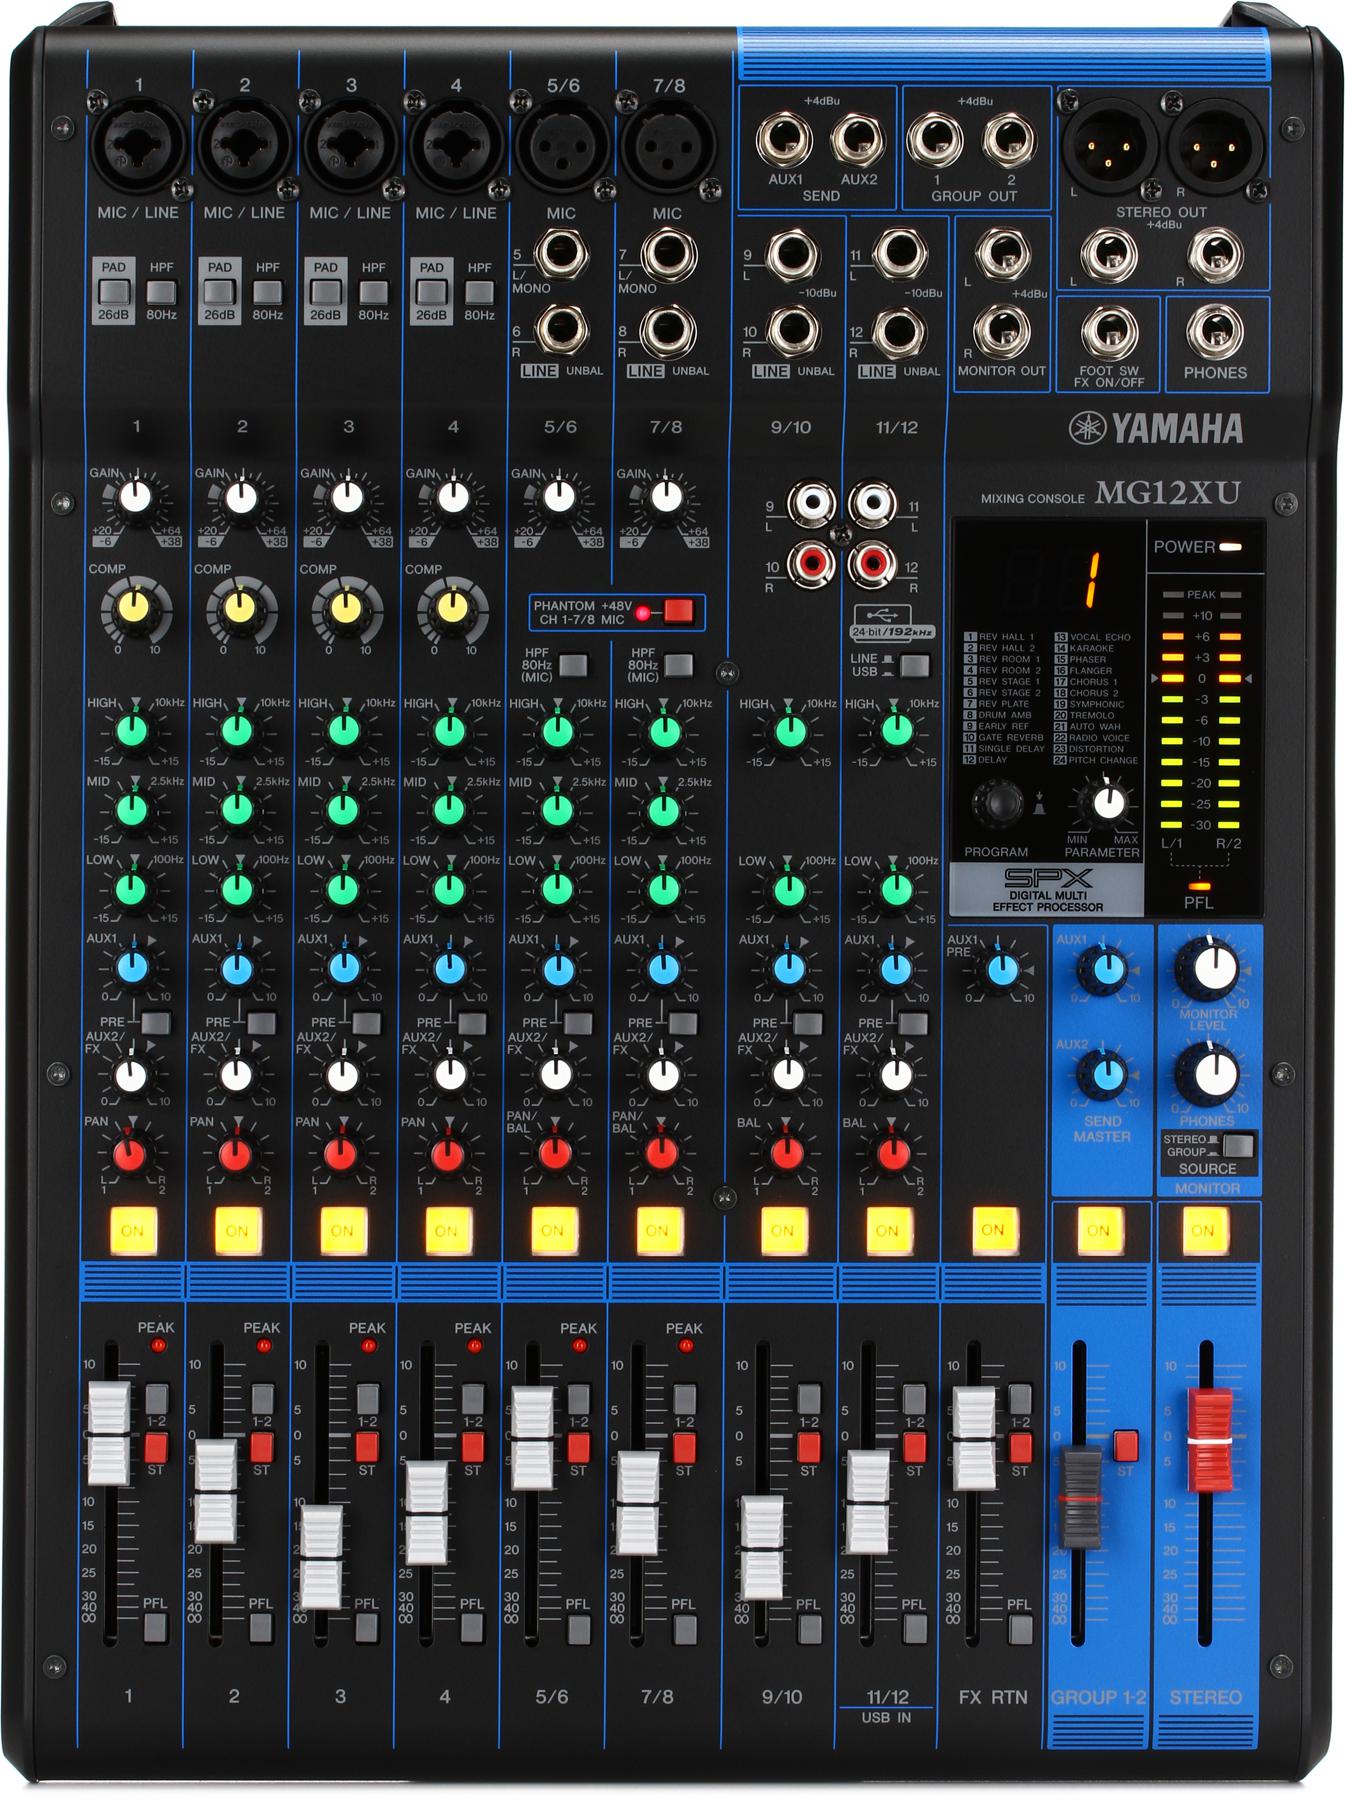Screen dimensions: 1345x1800
Task: Click the channel 3 fader handle
Action: tap(322, 1556)
